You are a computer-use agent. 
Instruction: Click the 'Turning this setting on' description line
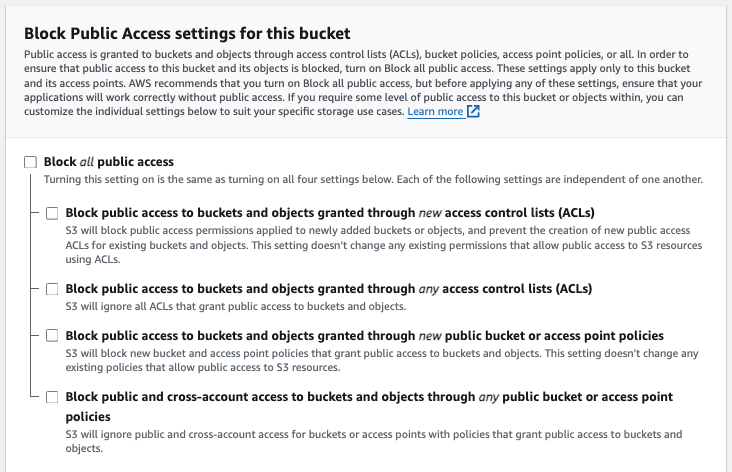click(373, 179)
